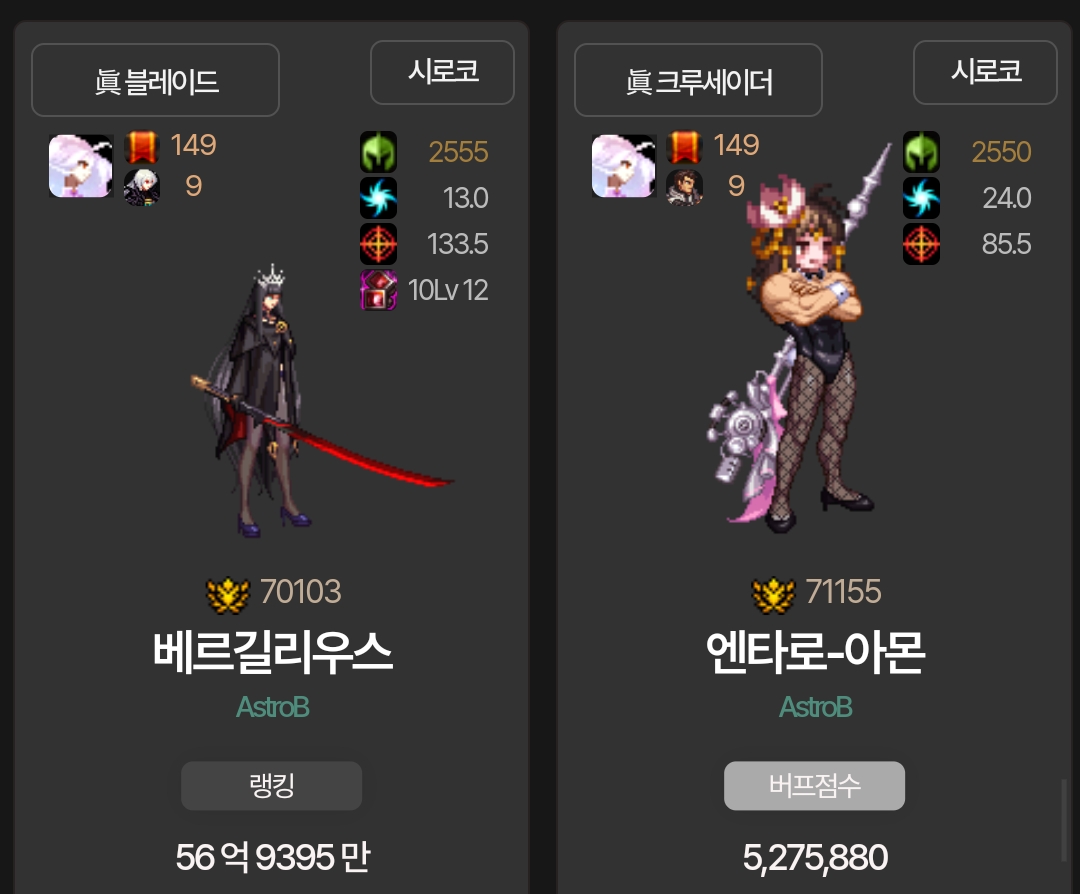Click the red crosshair icon beside 133.5
This screenshot has height=894, width=1080.
378,244
